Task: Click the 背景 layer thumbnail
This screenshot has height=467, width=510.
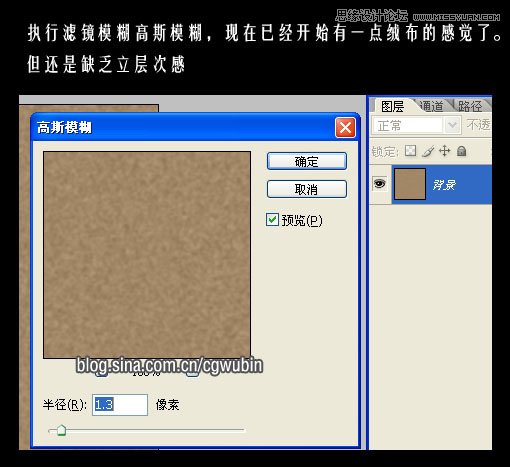Action: pyautogui.click(x=410, y=184)
